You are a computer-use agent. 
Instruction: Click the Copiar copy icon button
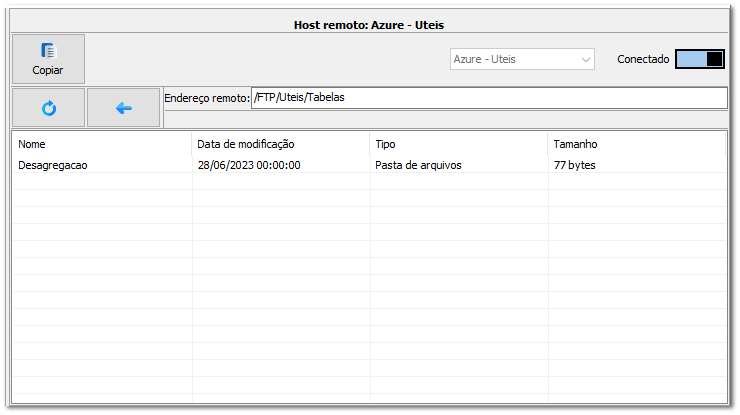point(48,59)
